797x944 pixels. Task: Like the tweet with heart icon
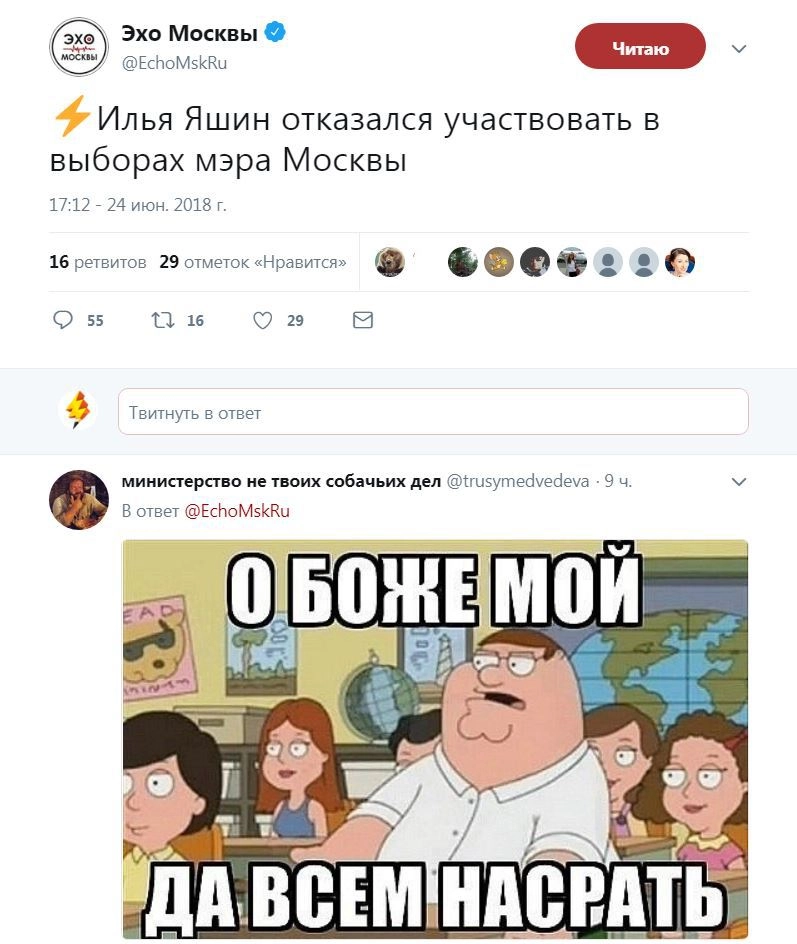[262, 320]
